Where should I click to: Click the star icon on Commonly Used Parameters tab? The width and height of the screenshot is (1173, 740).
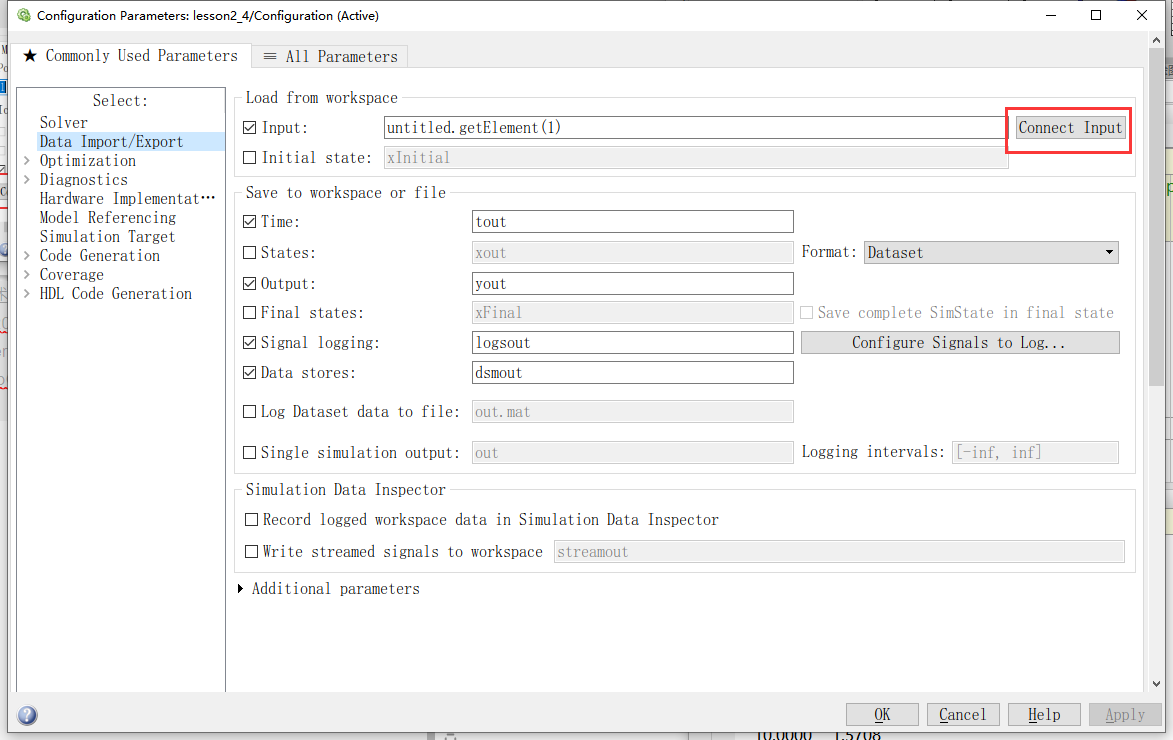coord(31,55)
